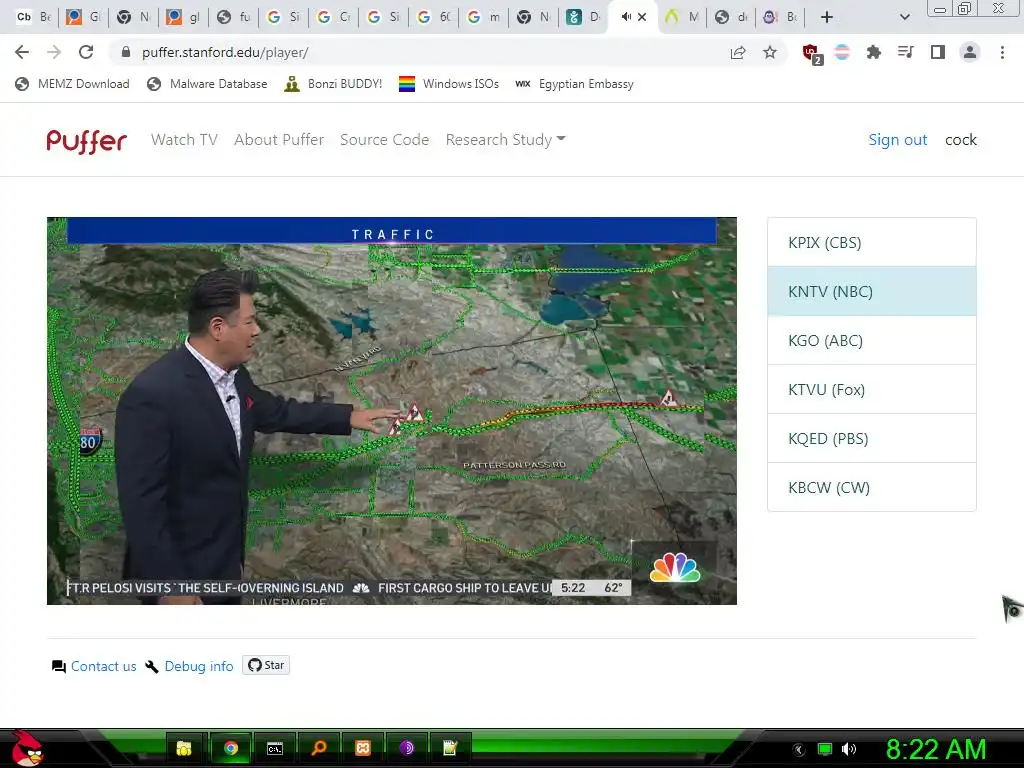Select the KTVU (Fox) channel
1024x768 pixels.
click(872, 389)
